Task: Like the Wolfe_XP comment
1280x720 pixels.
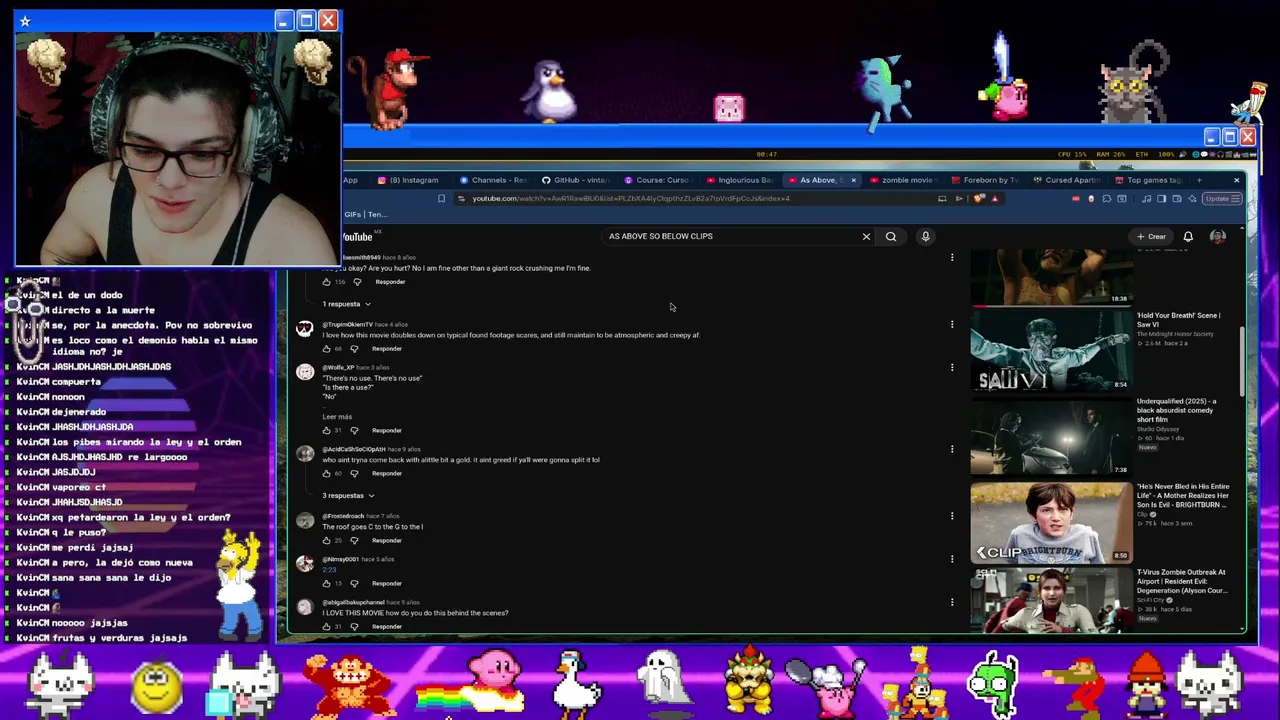Action: tap(326, 431)
